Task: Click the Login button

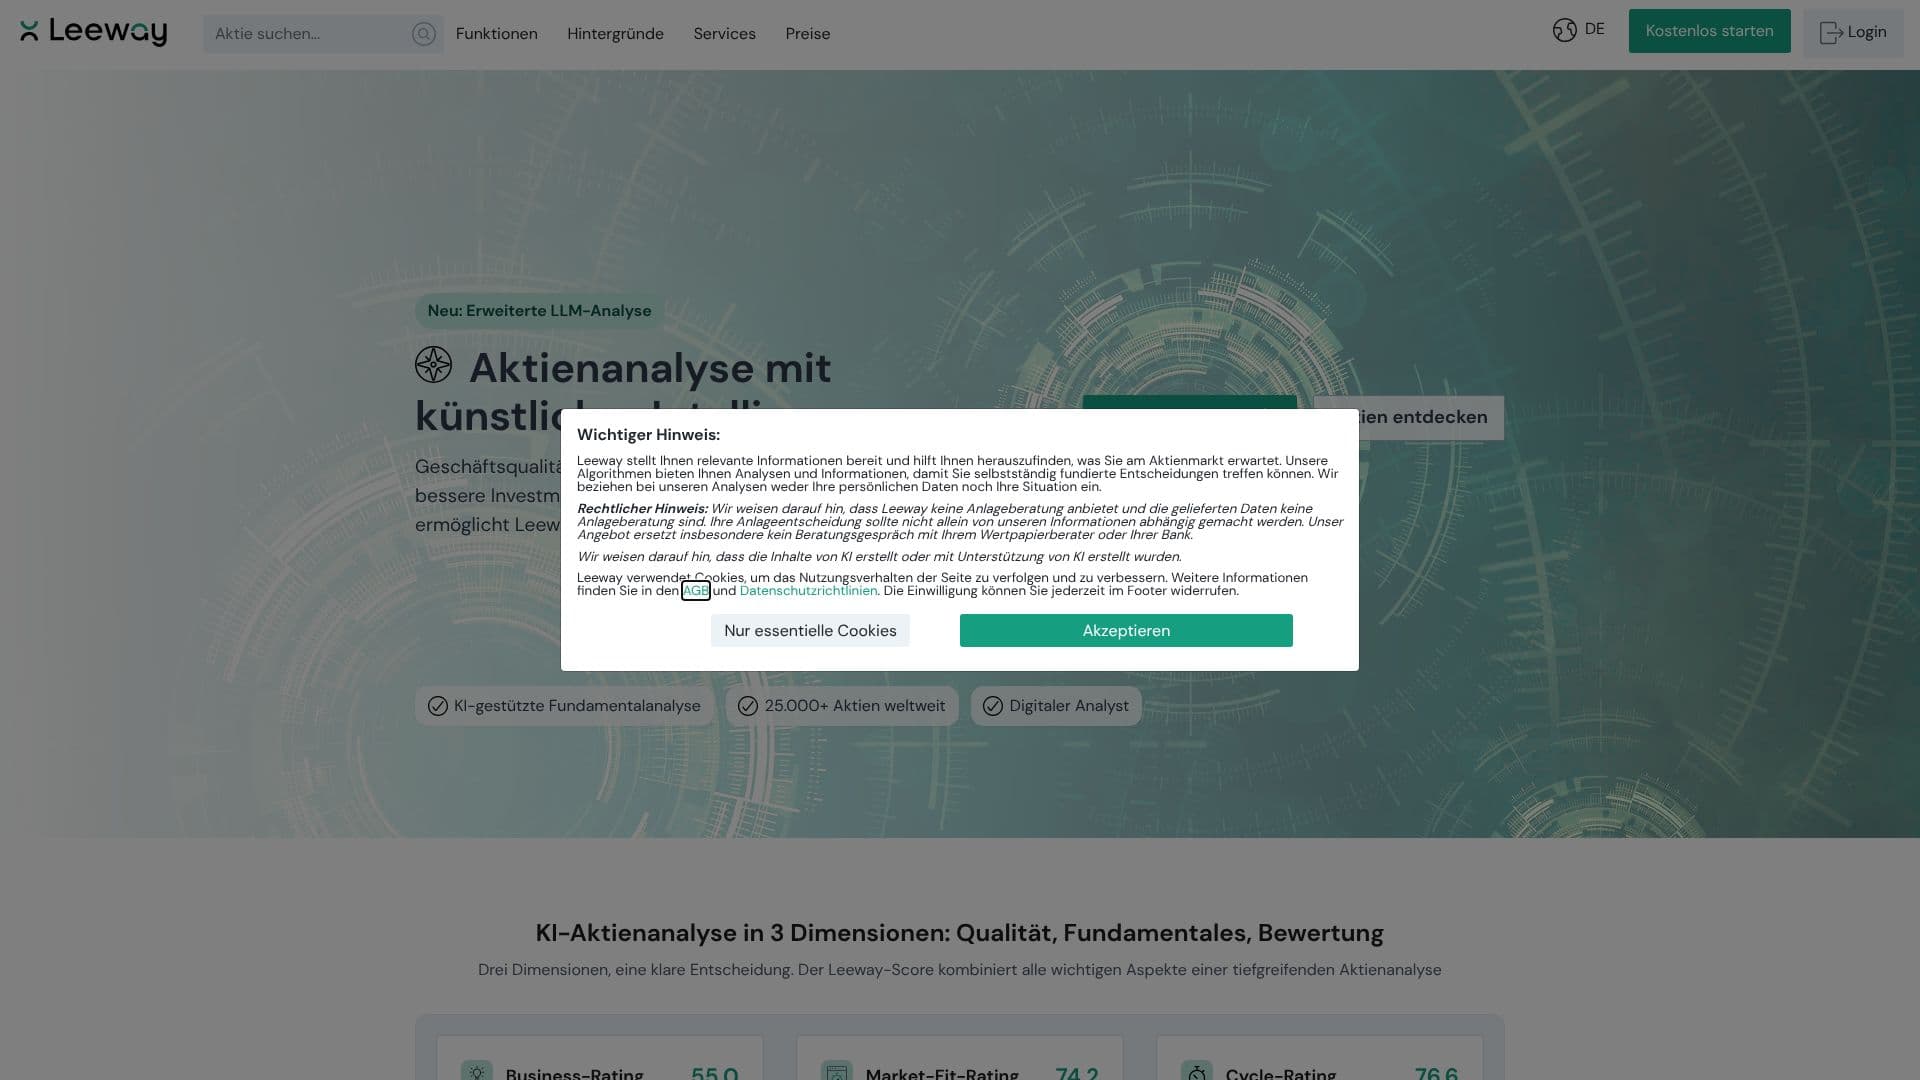Action: [x=1853, y=32]
